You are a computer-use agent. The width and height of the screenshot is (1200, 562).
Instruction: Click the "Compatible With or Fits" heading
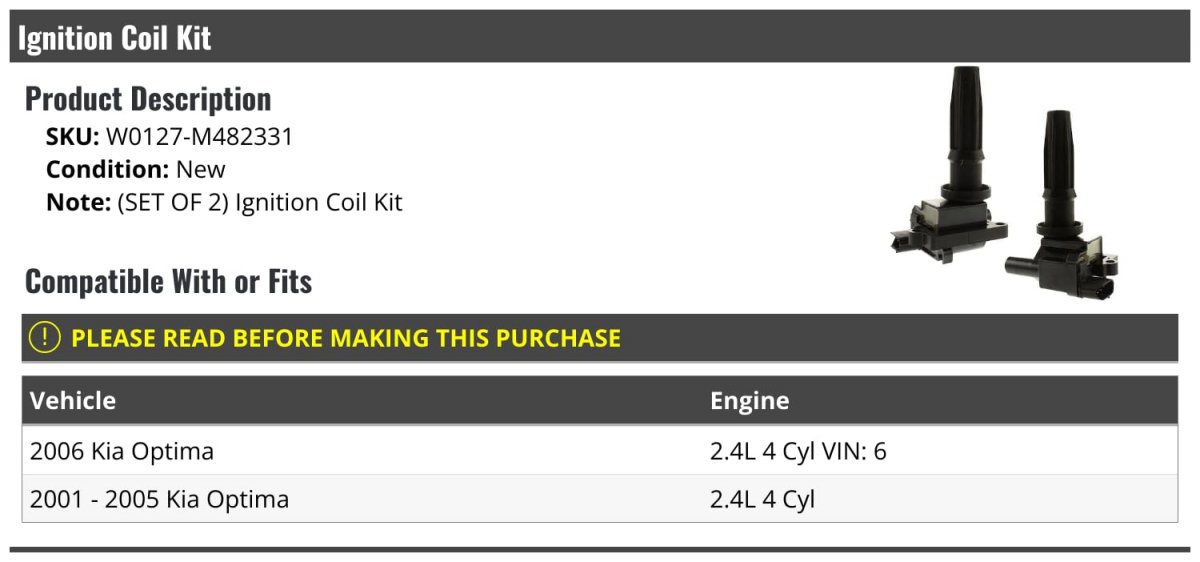168,282
